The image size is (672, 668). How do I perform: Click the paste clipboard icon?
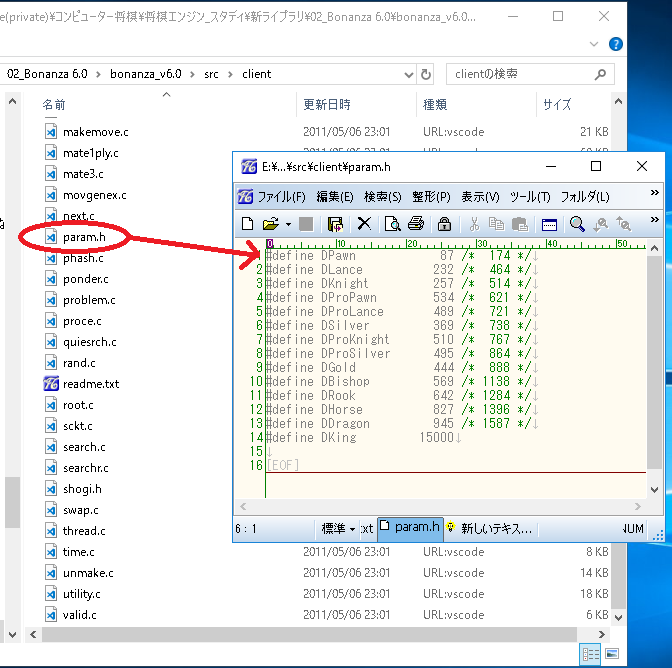click(x=520, y=224)
